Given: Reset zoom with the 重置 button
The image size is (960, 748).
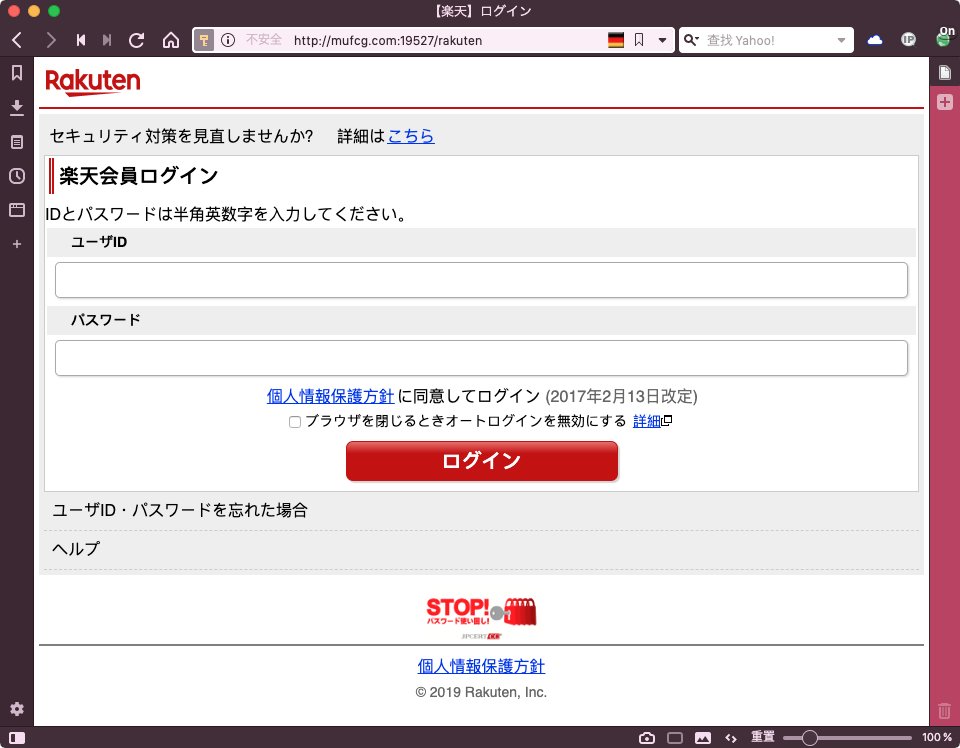Looking at the screenshot, I should (x=763, y=737).
